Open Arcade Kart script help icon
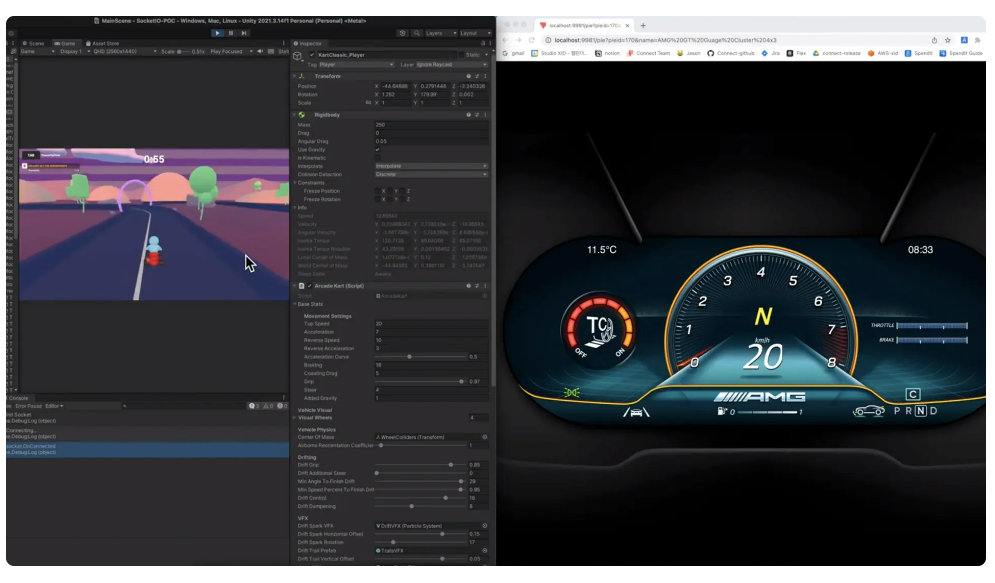The height and width of the screenshot is (583, 995). click(469, 286)
